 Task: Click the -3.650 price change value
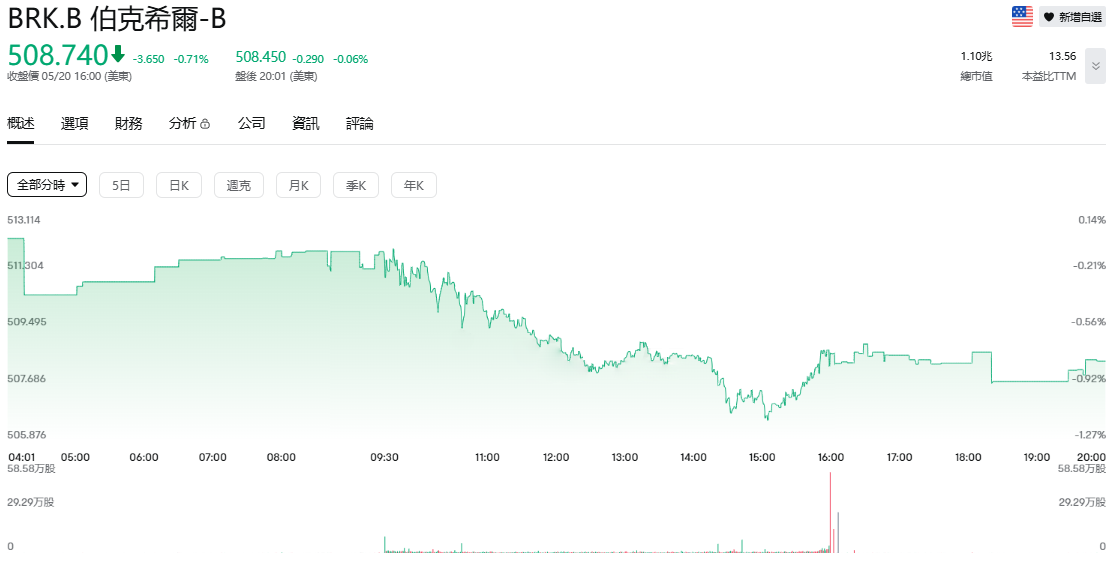point(150,59)
